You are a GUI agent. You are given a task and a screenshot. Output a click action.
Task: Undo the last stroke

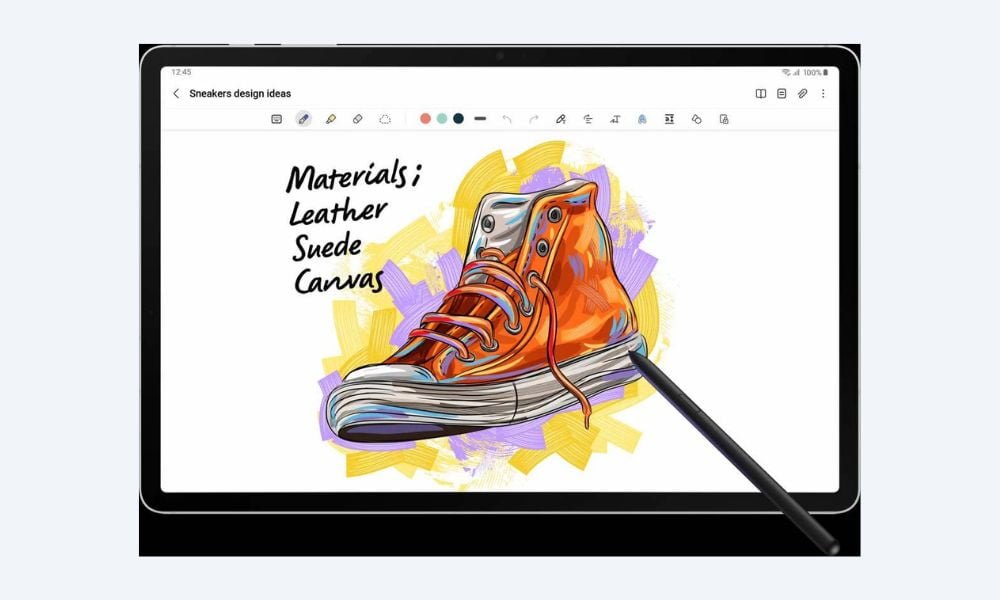507,119
